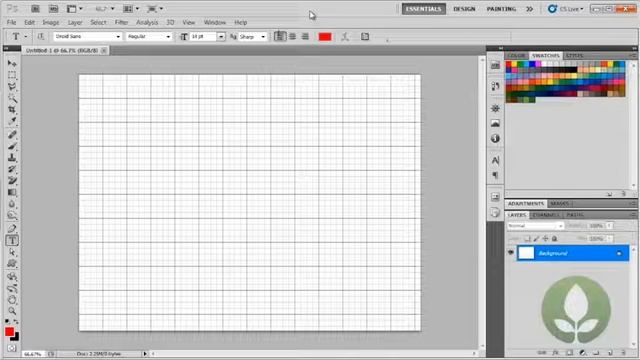Toggle text orientation icon in options bar
The image size is (640, 360).
[41, 37]
